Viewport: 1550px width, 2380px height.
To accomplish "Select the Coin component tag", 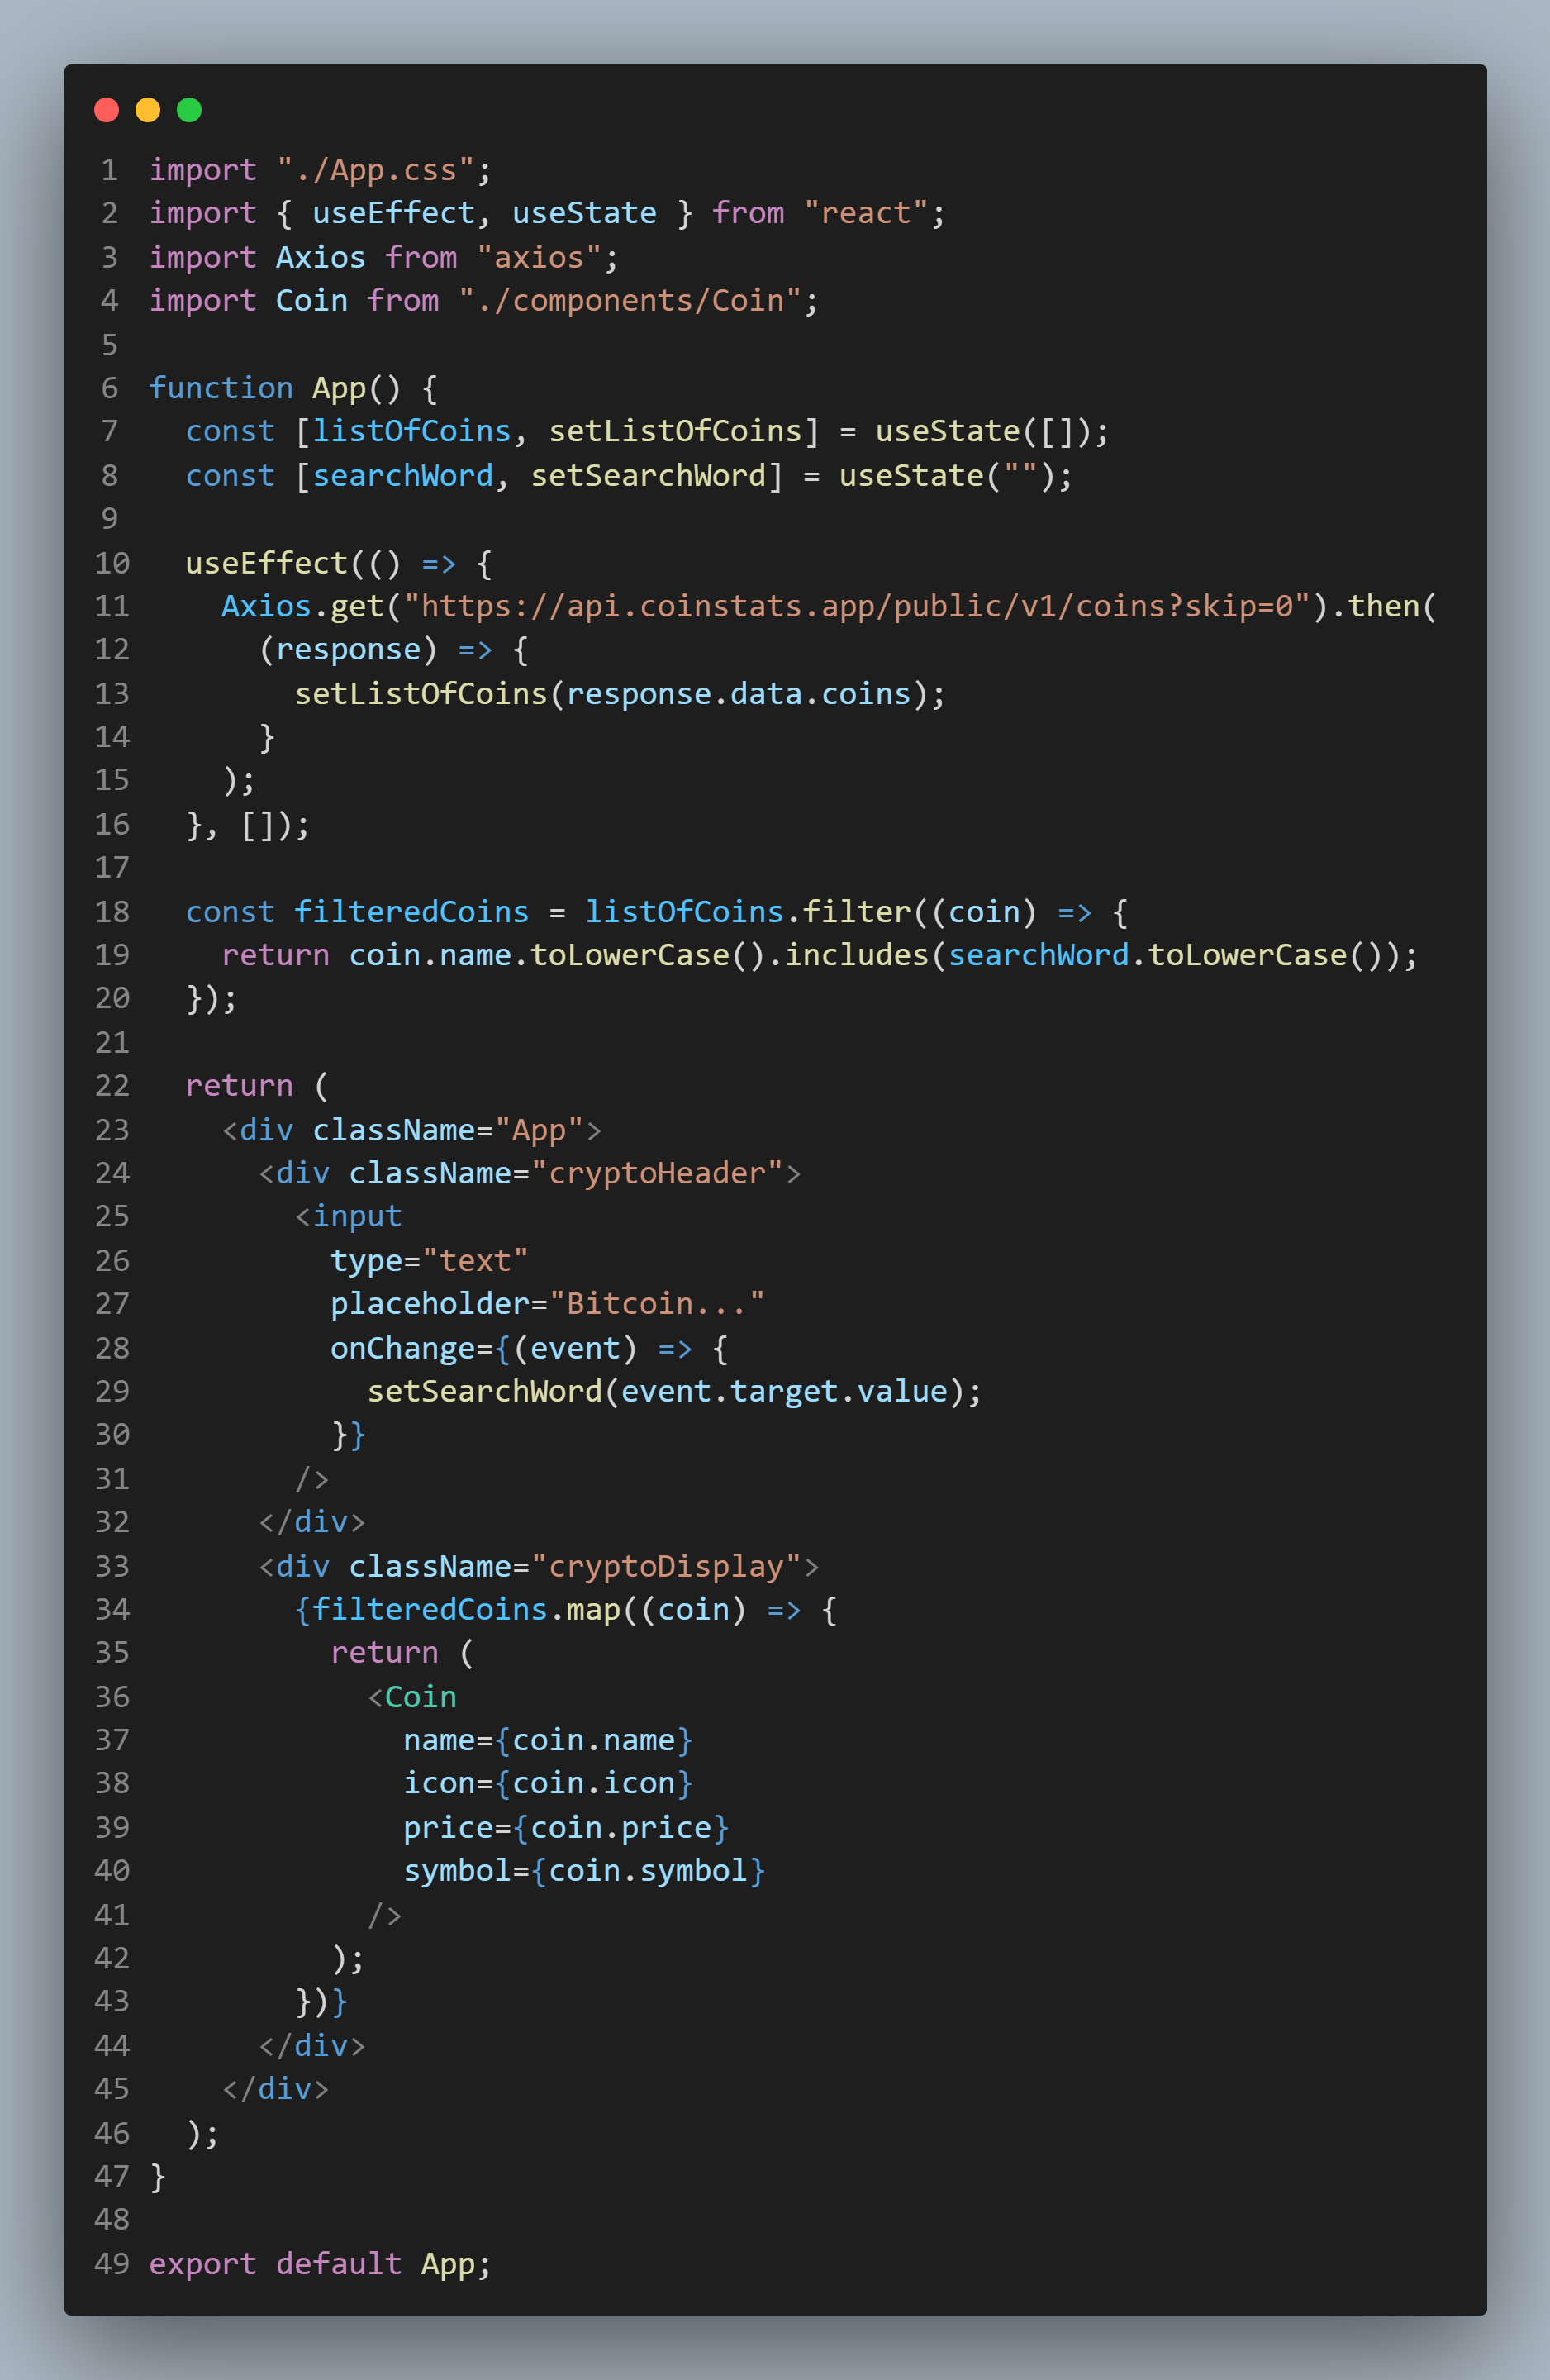I will click(415, 1696).
